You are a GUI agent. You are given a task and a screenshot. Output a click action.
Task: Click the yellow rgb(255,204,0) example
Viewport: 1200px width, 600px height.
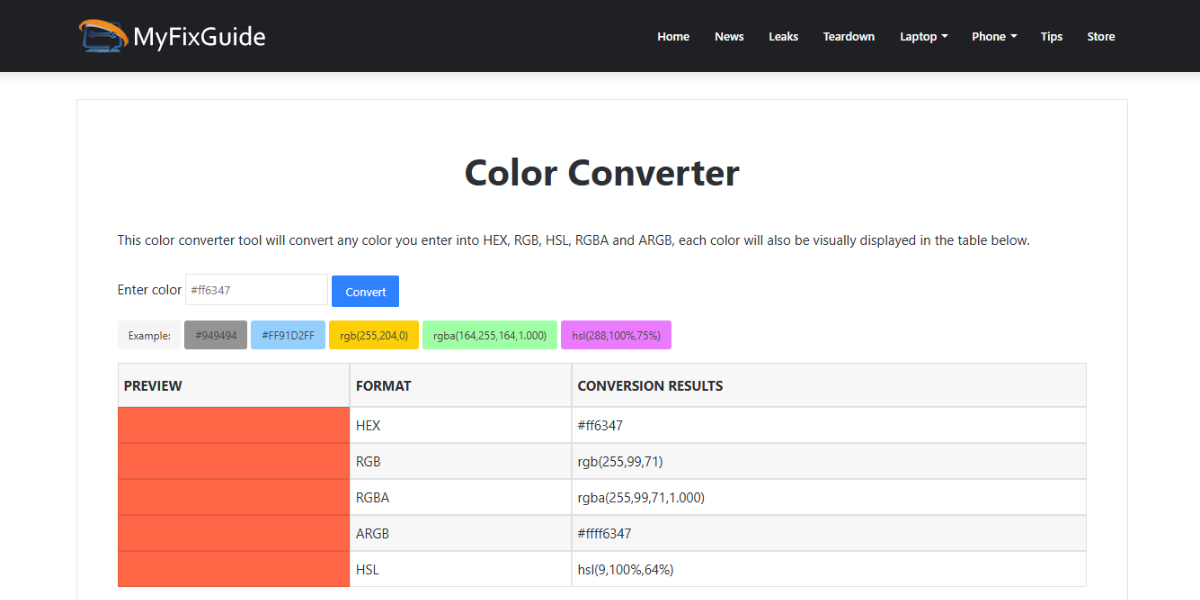(373, 334)
